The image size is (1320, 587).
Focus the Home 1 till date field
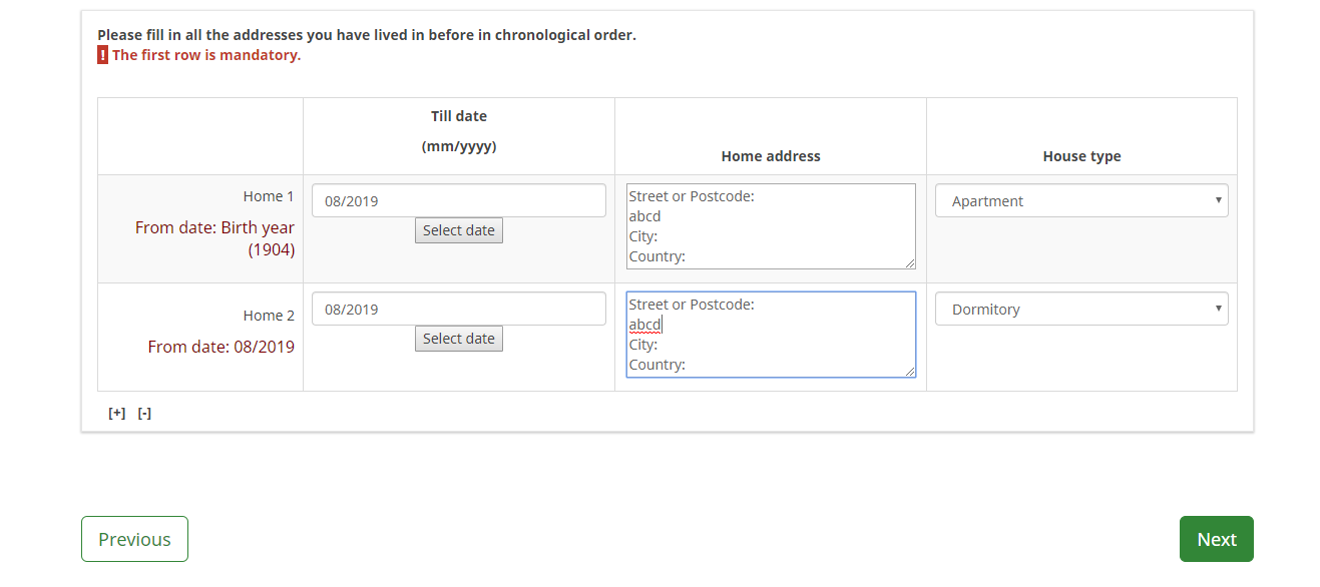pos(458,201)
